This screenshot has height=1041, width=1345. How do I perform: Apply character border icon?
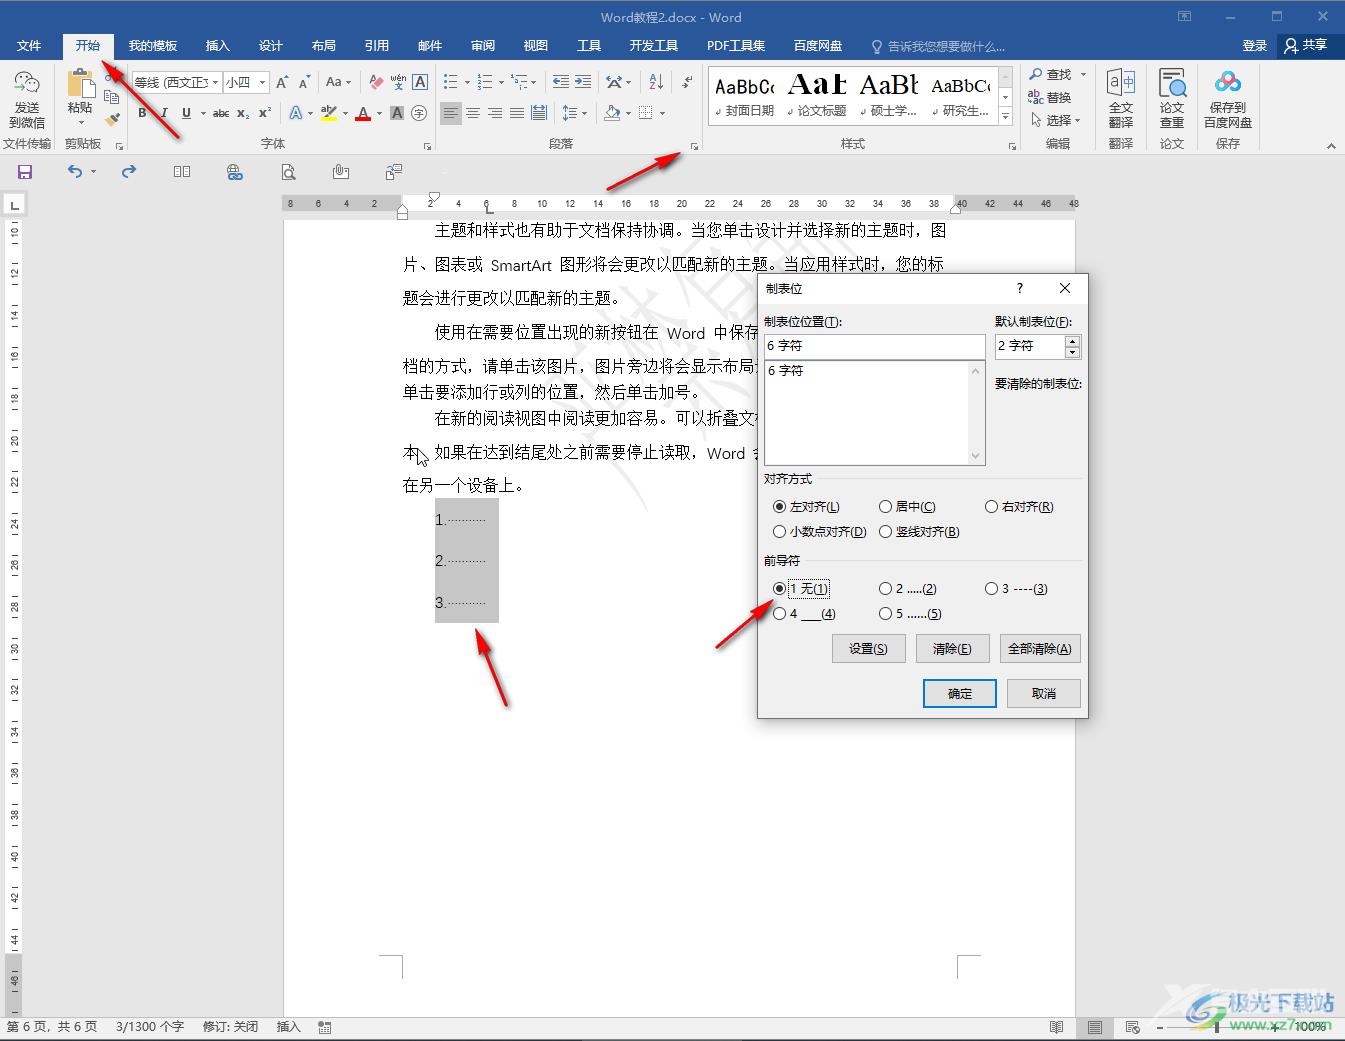point(420,82)
